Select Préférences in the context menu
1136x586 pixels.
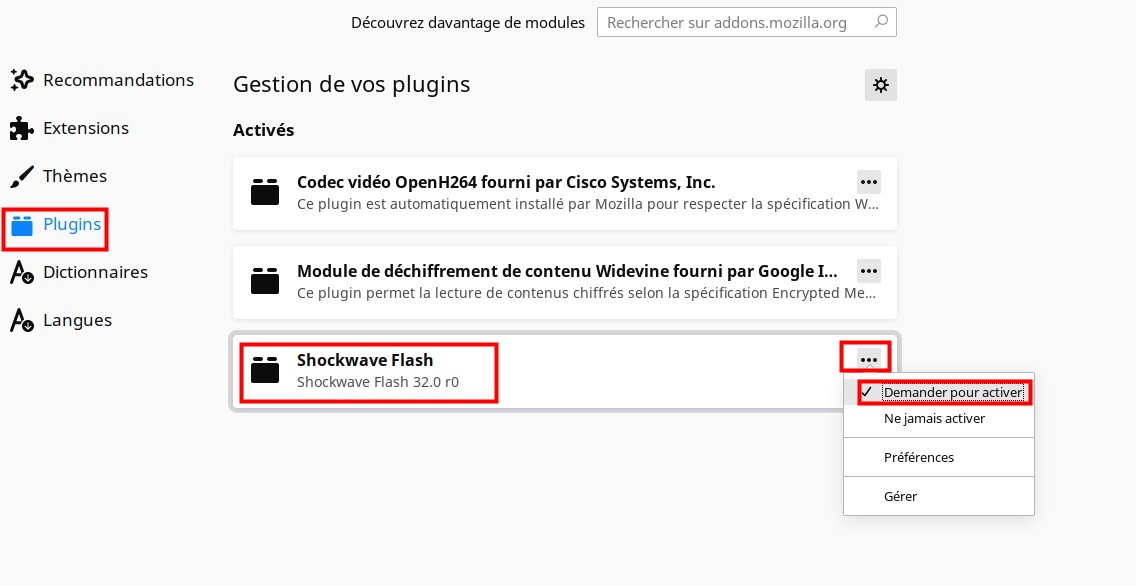[x=919, y=457]
